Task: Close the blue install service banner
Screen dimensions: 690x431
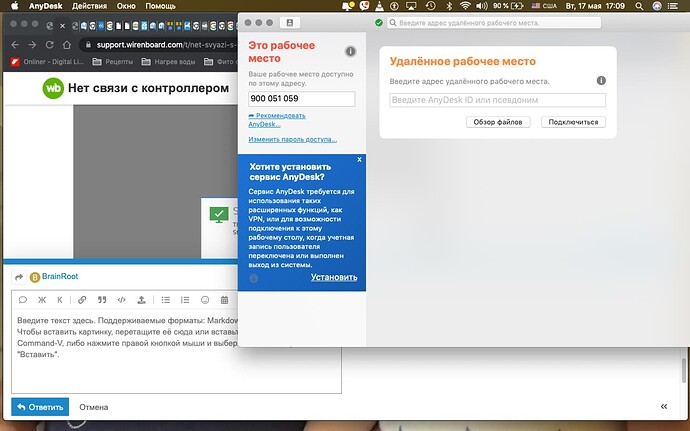Action: (x=360, y=159)
